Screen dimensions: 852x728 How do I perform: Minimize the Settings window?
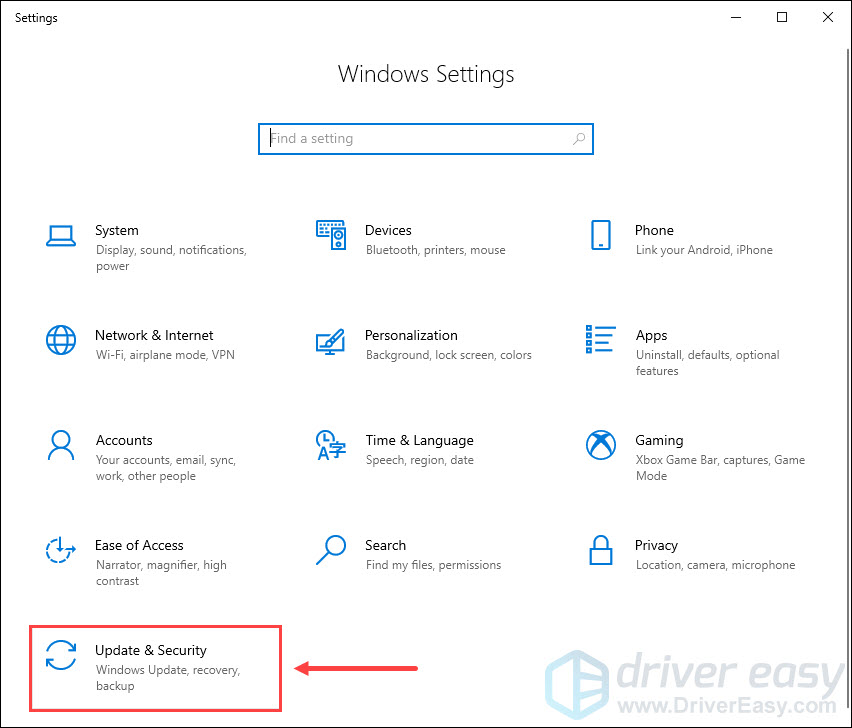[x=736, y=17]
